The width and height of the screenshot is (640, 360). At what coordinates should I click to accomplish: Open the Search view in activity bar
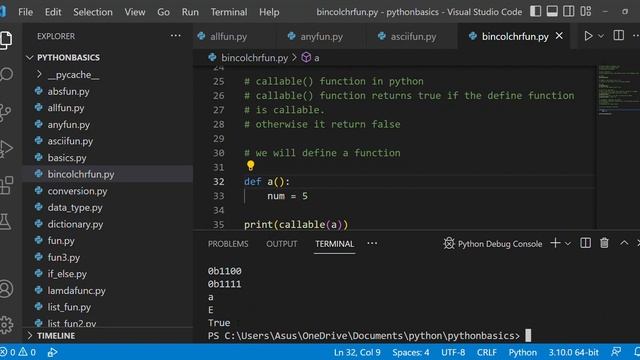[x=6, y=74]
